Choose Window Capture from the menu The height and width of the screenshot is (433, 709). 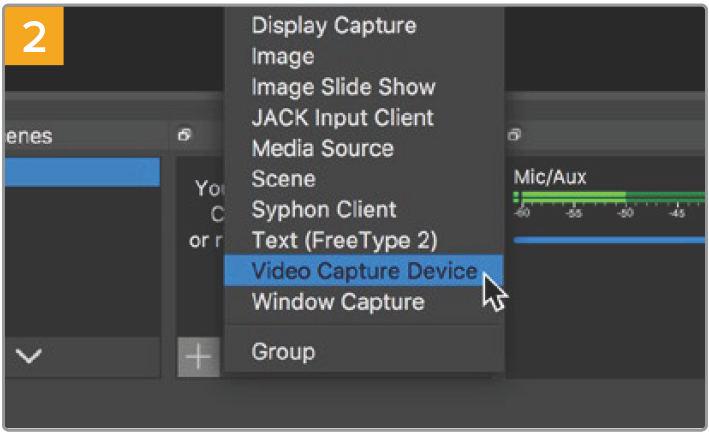point(337,302)
